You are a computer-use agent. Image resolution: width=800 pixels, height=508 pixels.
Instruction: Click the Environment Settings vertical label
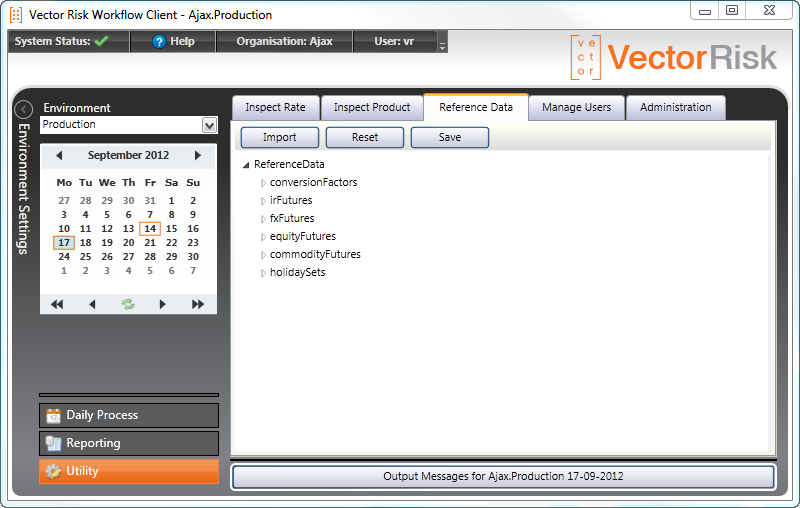(x=23, y=189)
